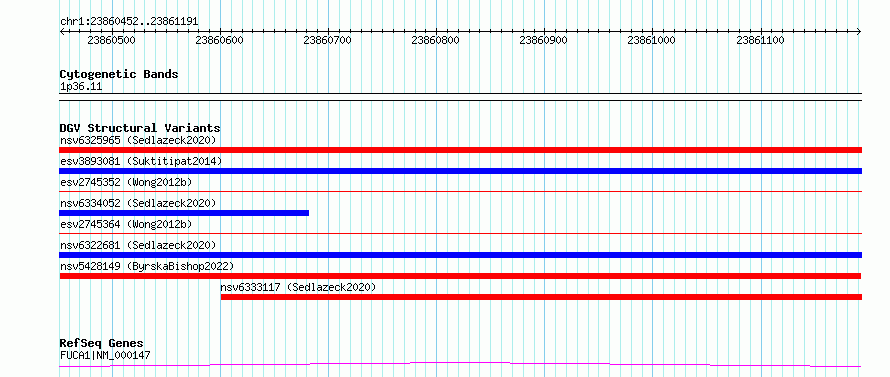Image resolution: width=890 pixels, height=377 pixels.
Task: Open the esv2745364 (Wong2012b) variant label
Action: click(126, 224)
